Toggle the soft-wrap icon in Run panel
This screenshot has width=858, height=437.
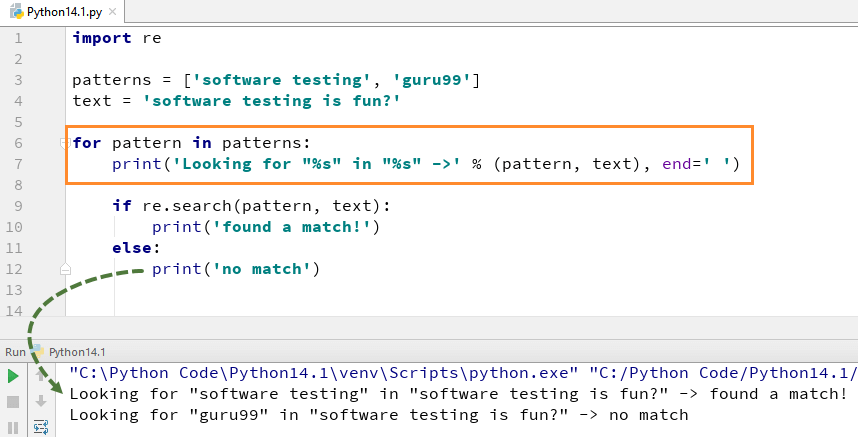point(41,426)
